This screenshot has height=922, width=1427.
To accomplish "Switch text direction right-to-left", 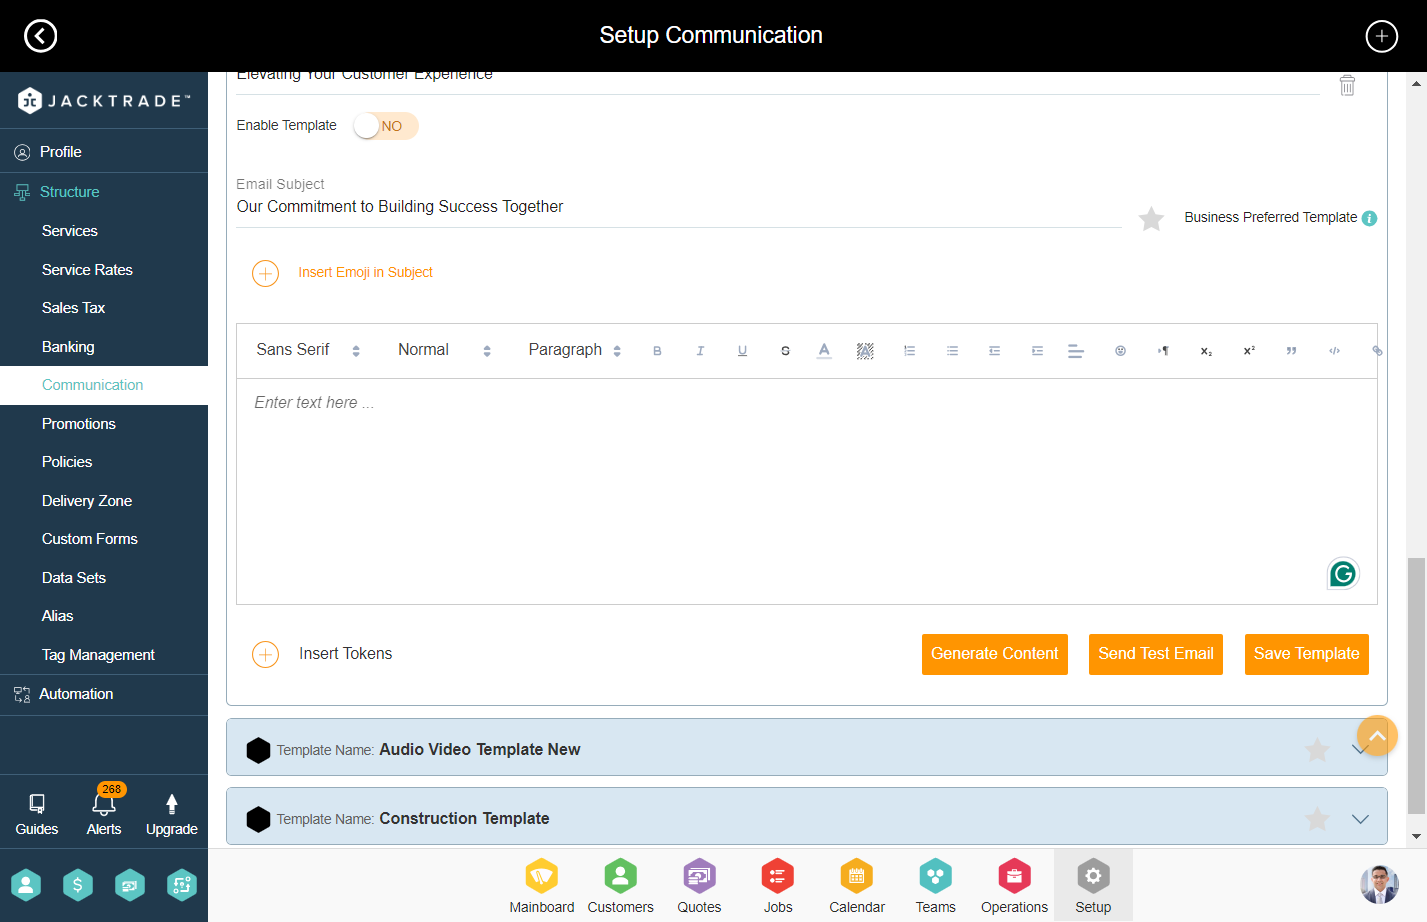I will point(1163,351).
